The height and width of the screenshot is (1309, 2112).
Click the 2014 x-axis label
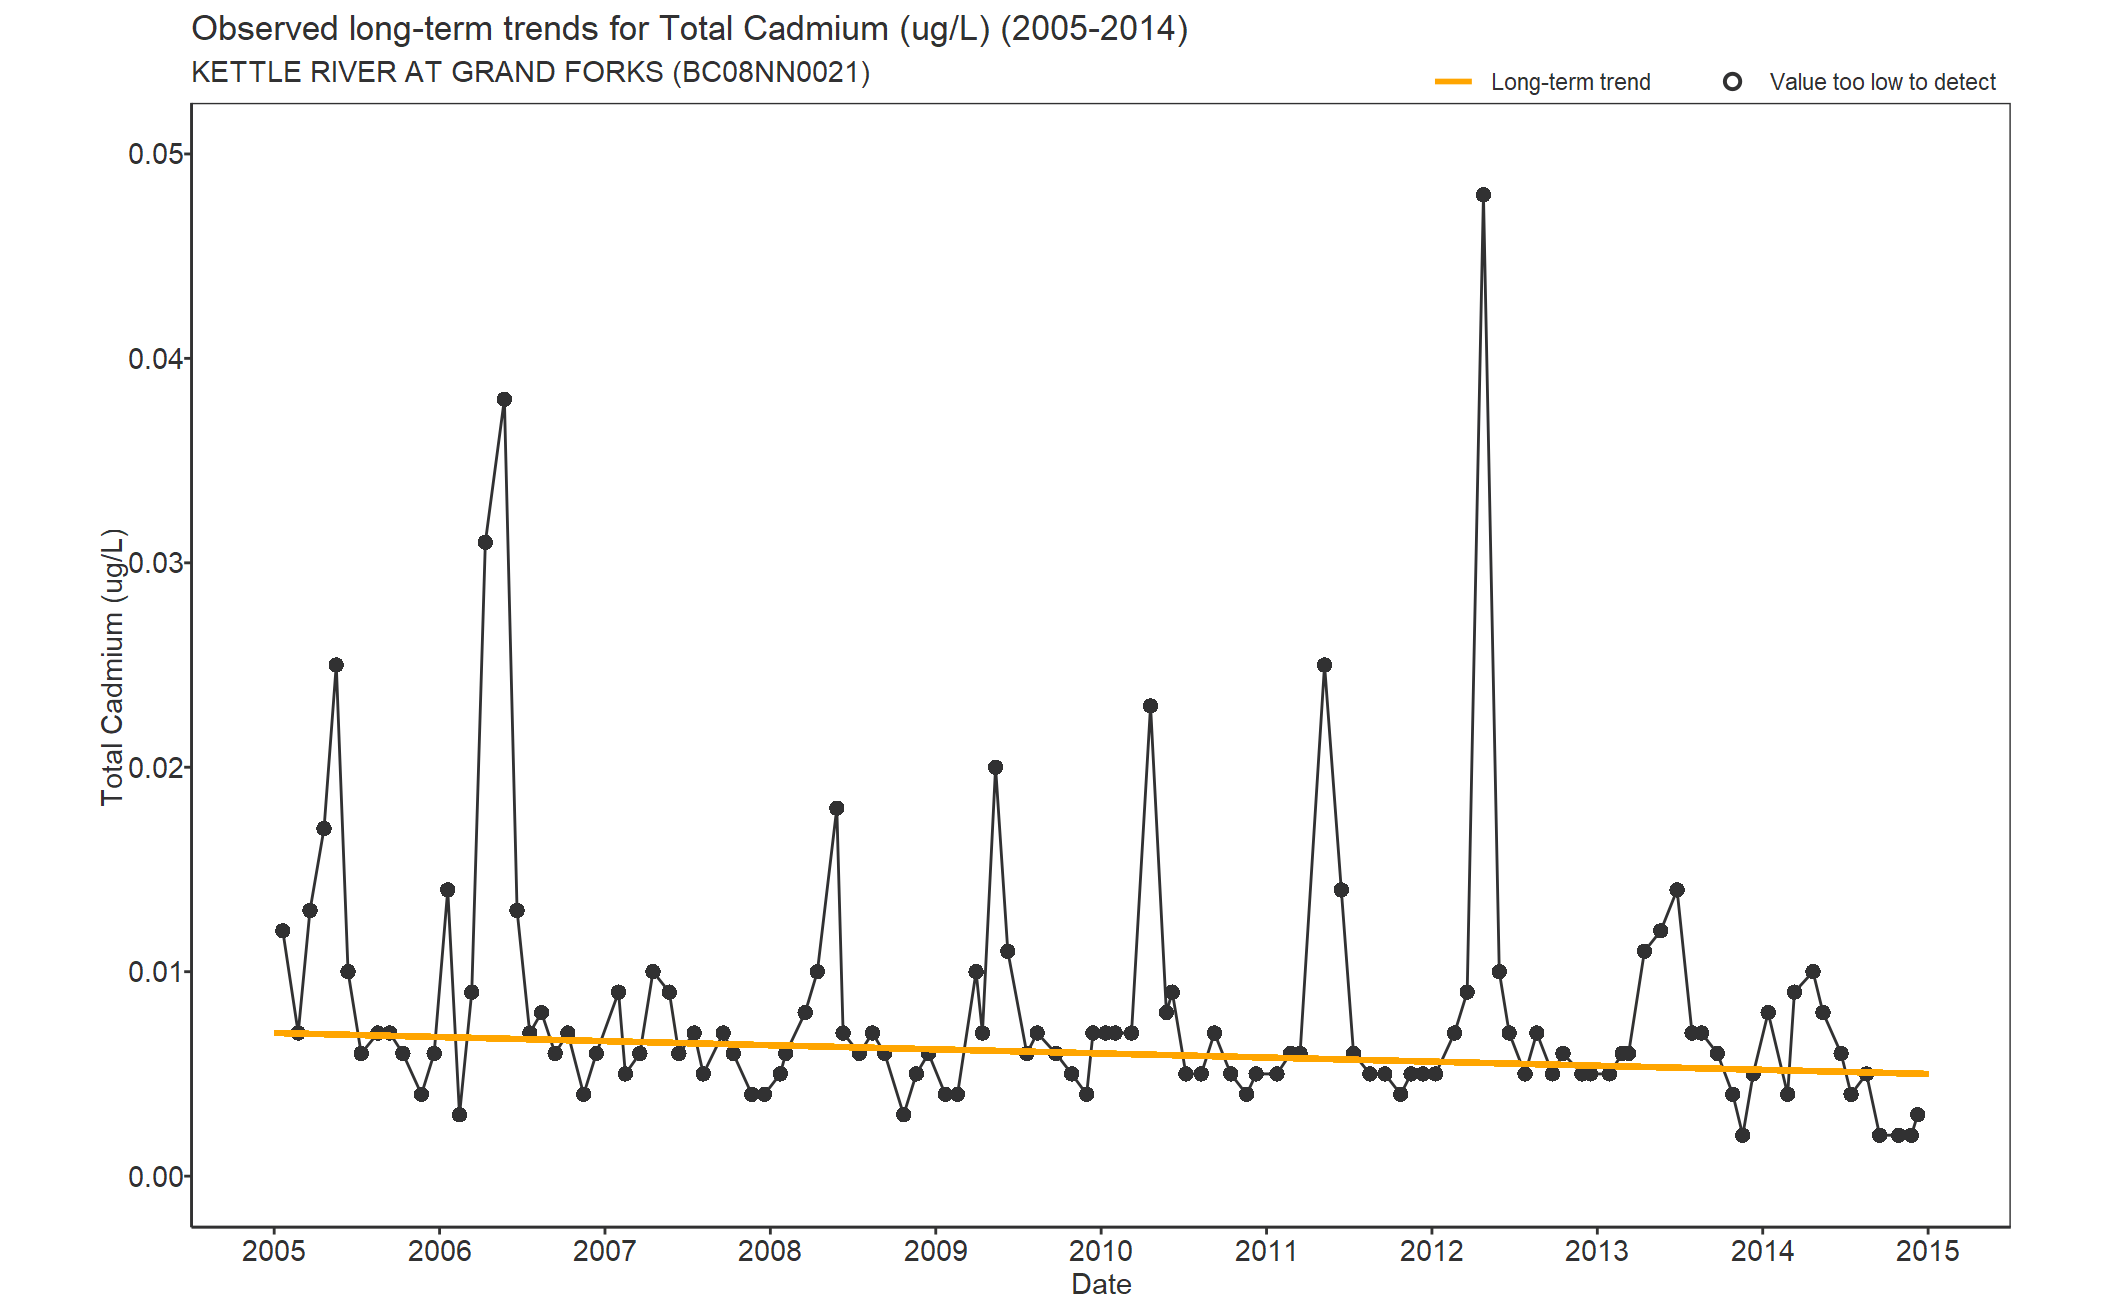(x=1763, y=1251)
